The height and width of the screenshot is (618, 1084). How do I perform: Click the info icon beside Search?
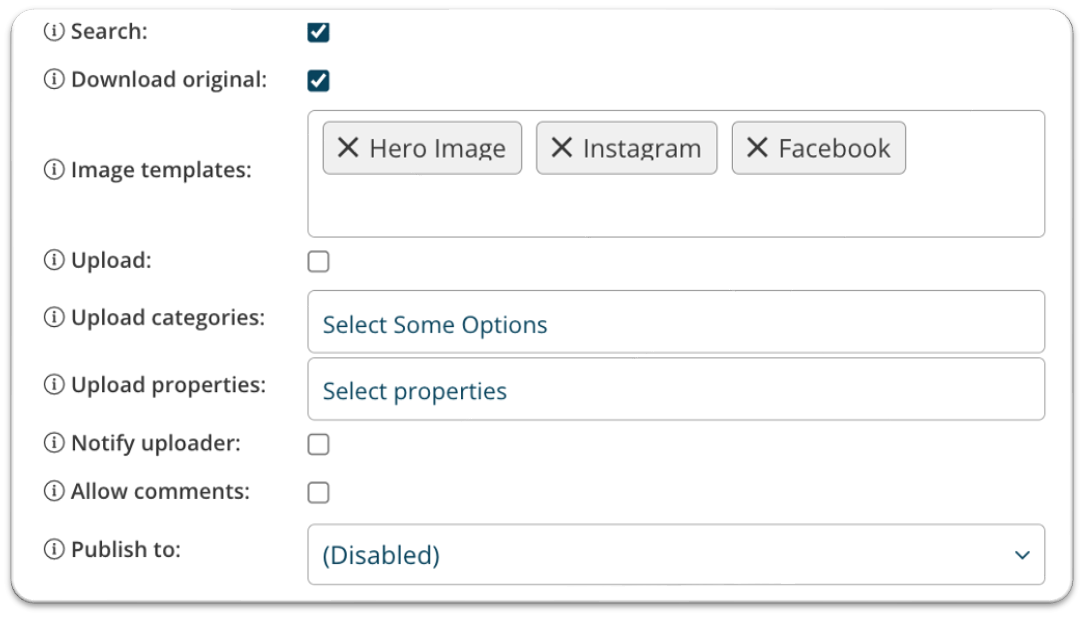[54, 31]
